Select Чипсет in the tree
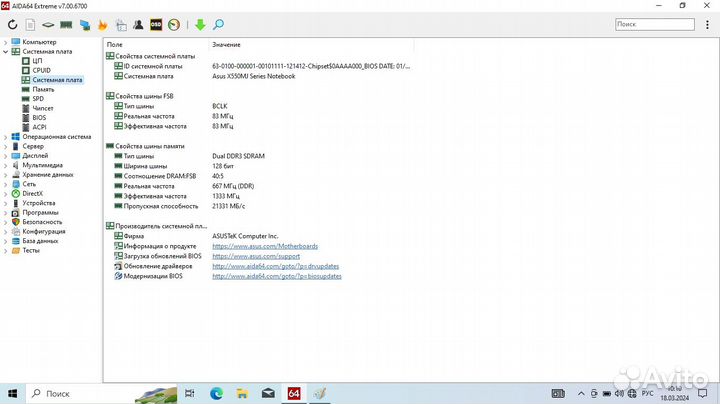Screen dimensions: 720x404 [43, 108]
